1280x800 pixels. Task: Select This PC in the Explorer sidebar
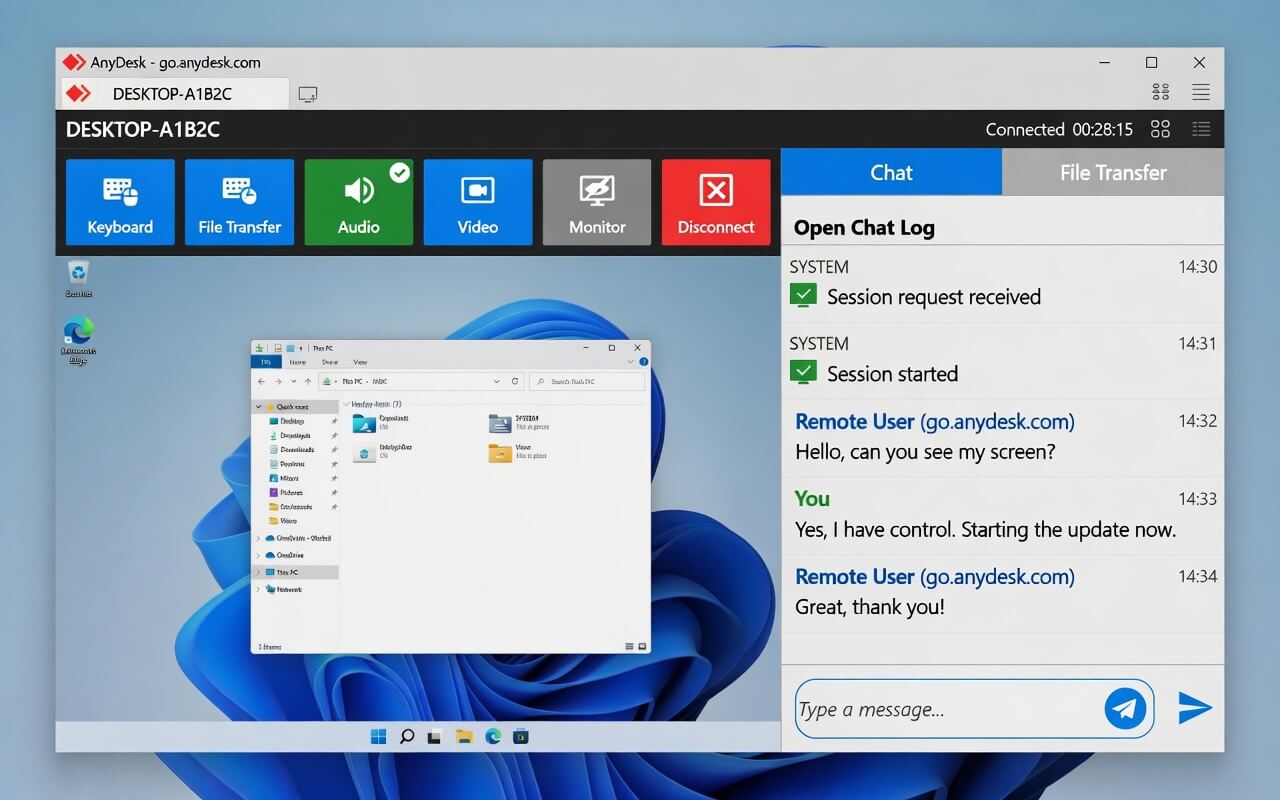[297, 572]
